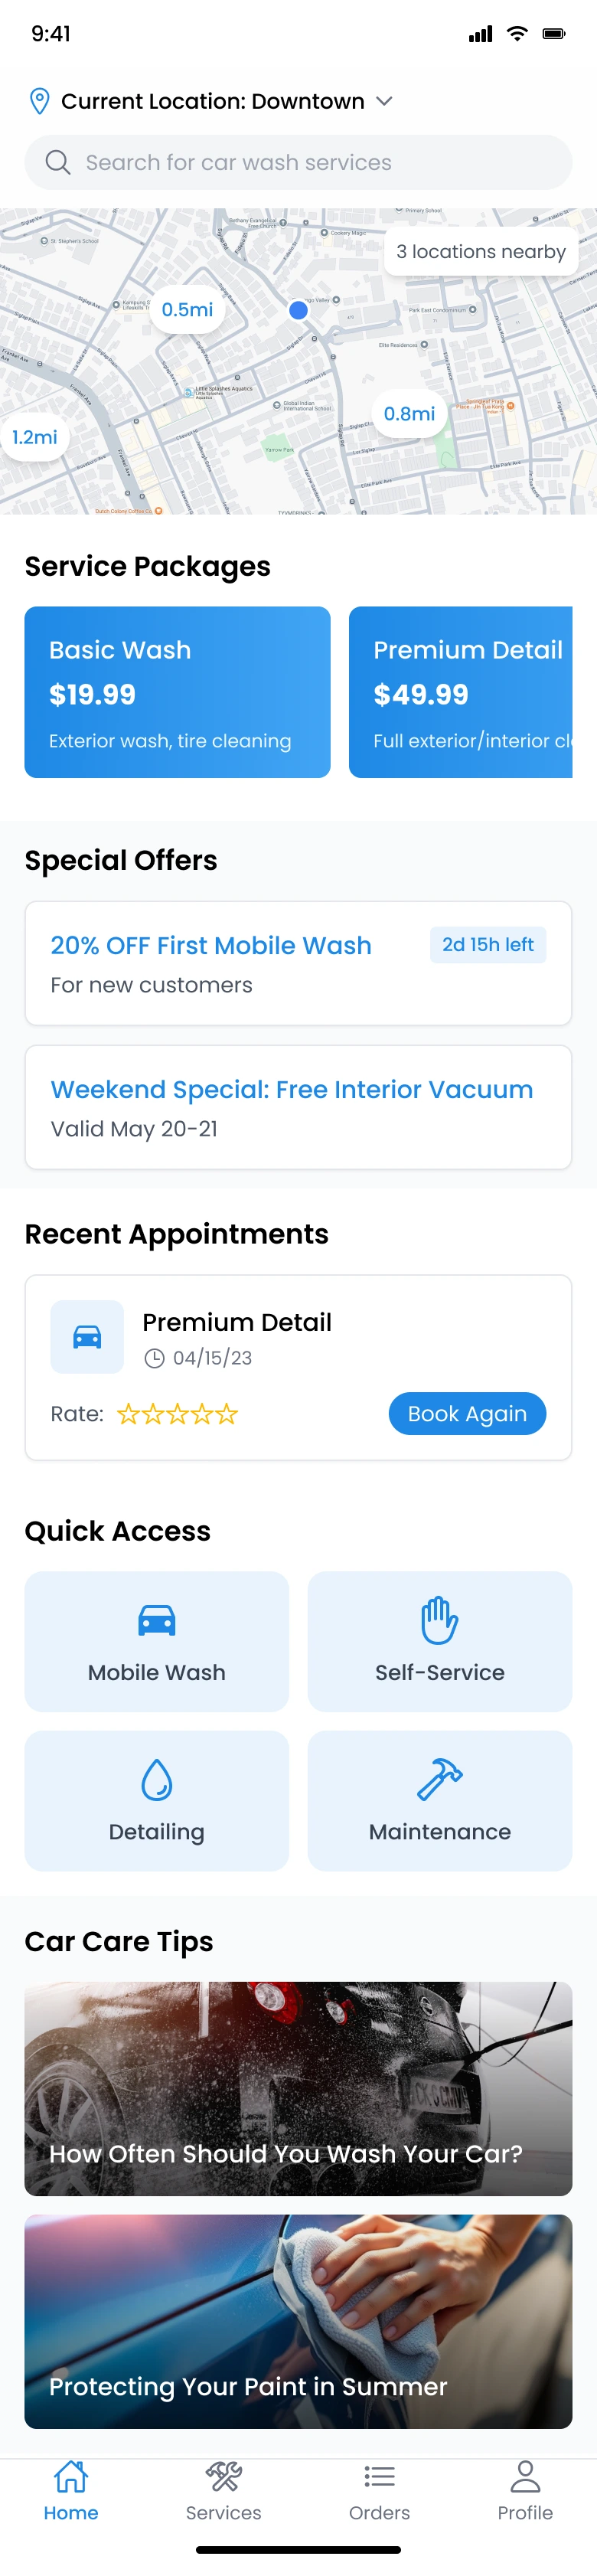Expand the Current Location dropdown chevron
The width and height of the screenshot is (597, 2576).
coord(384,101)
